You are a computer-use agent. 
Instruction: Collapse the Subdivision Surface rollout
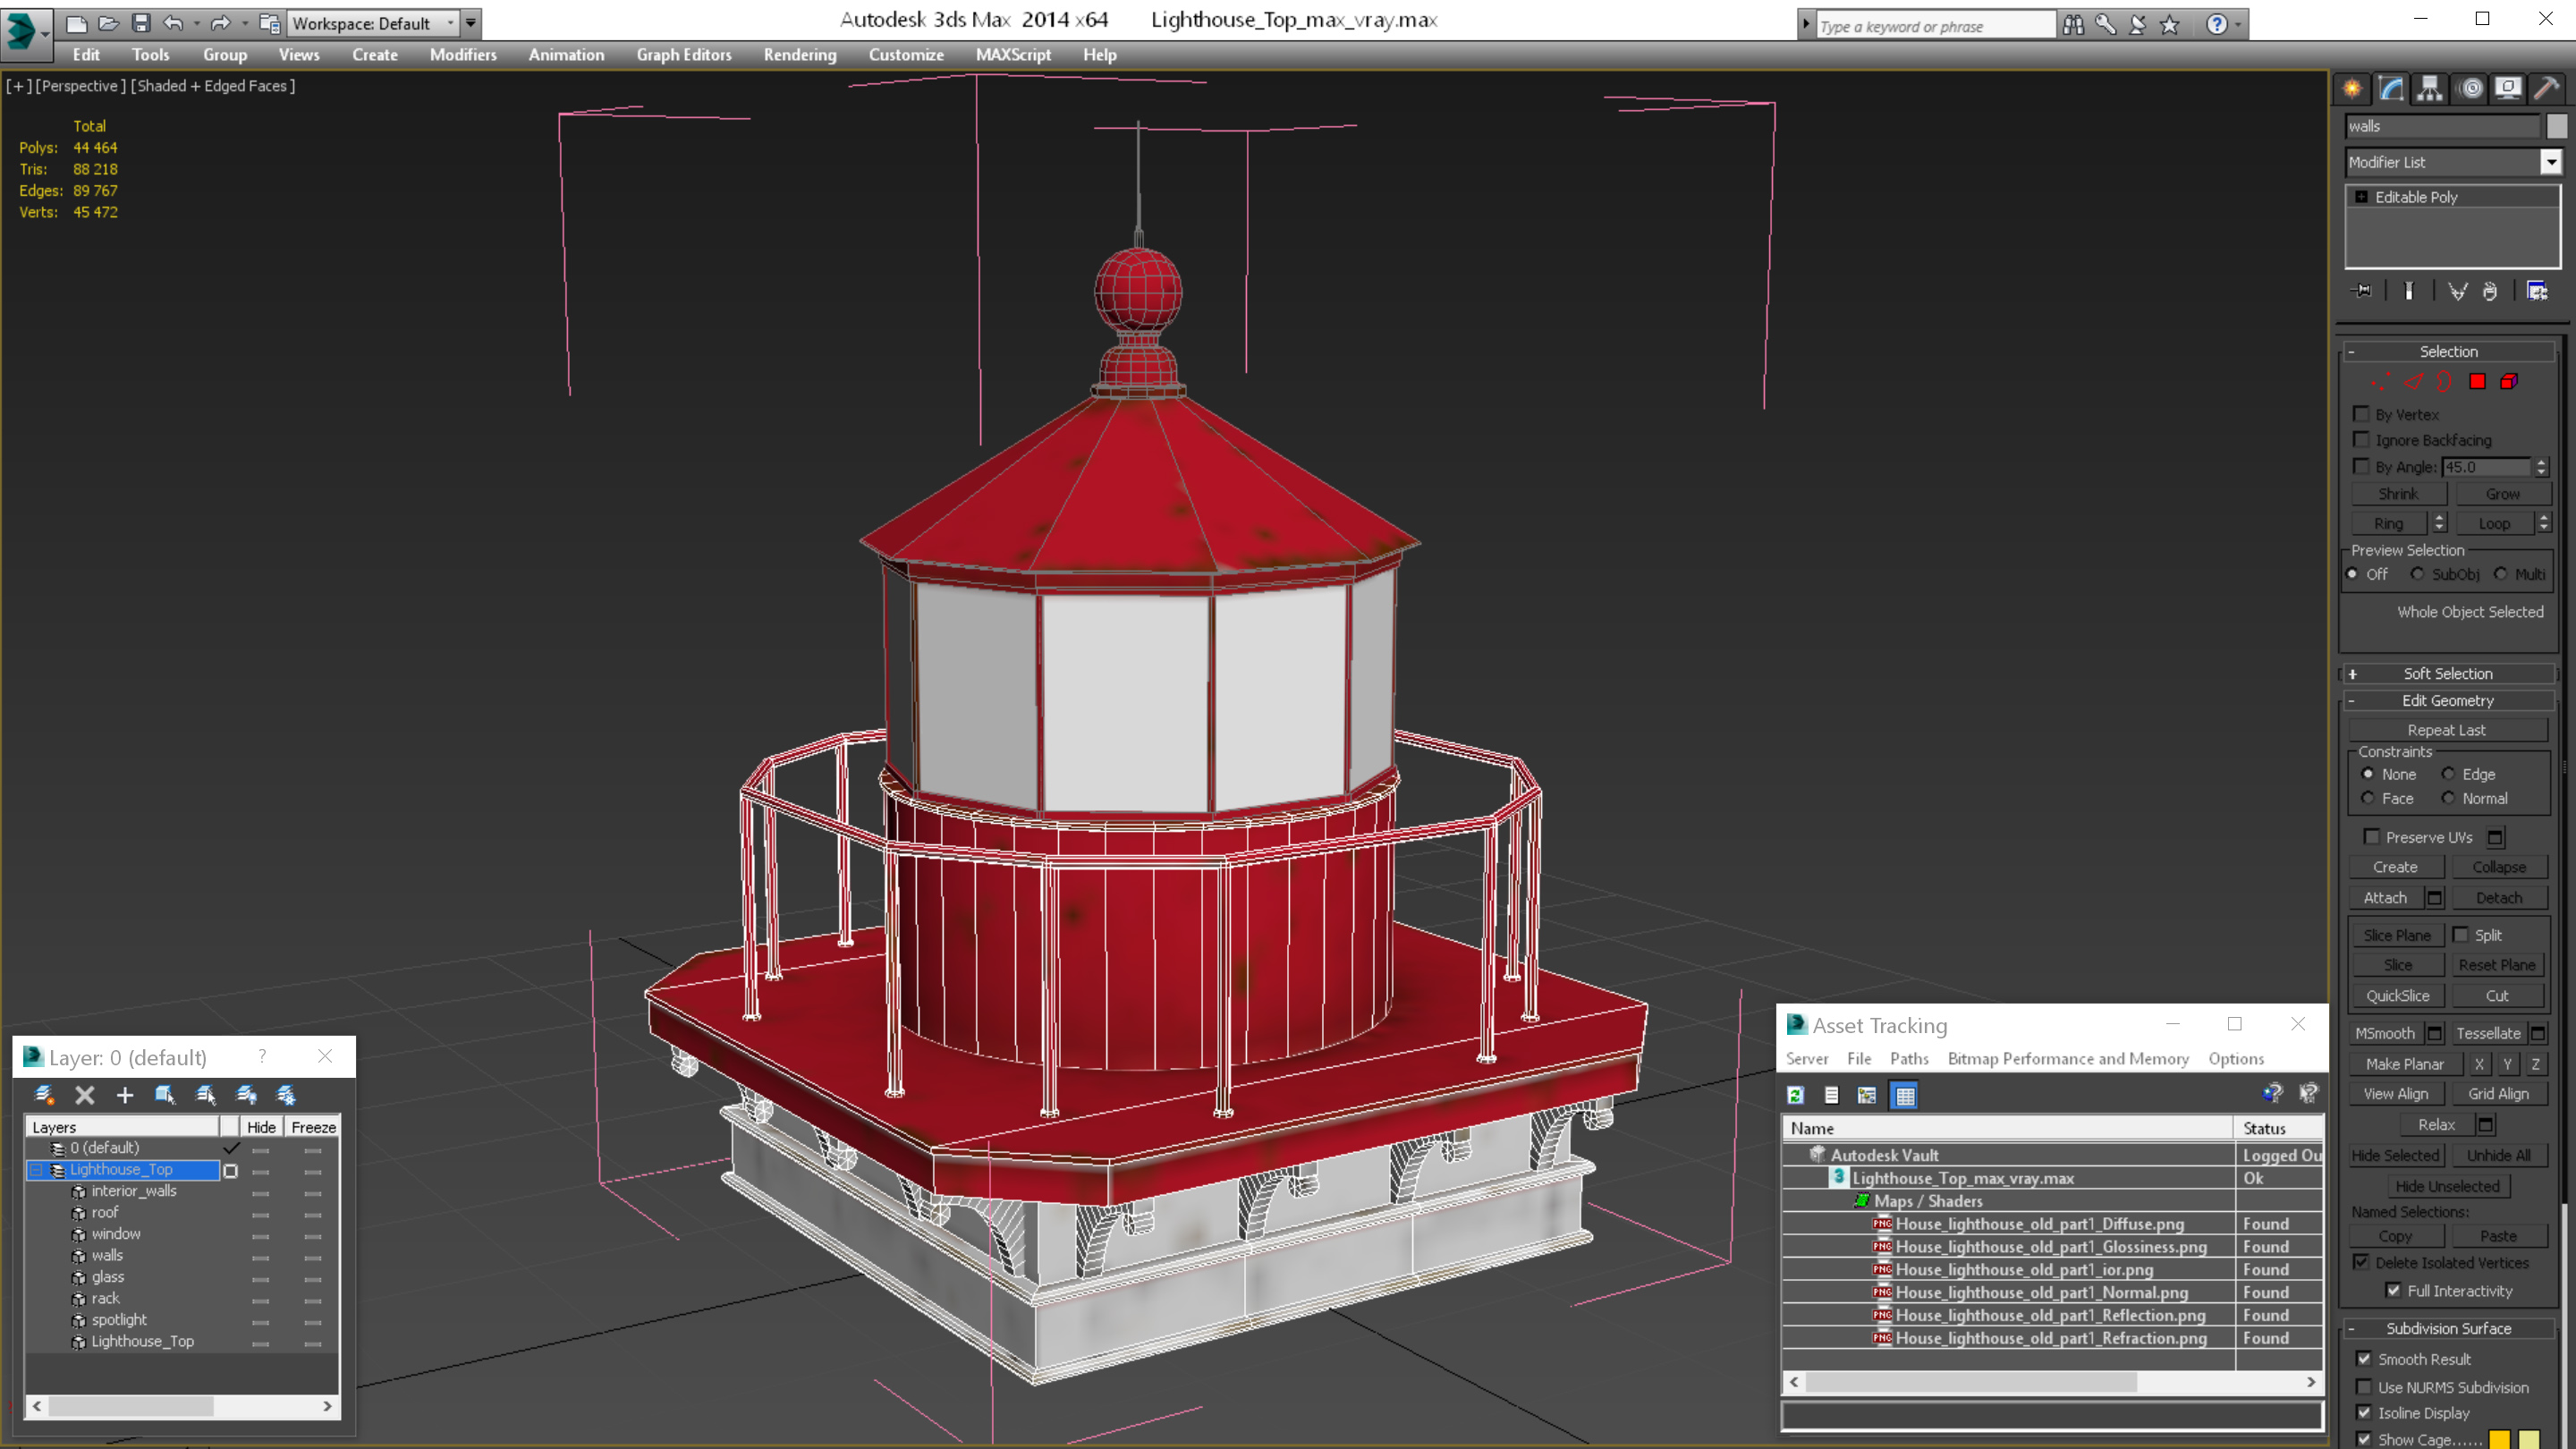[x=2448, y=1329]
